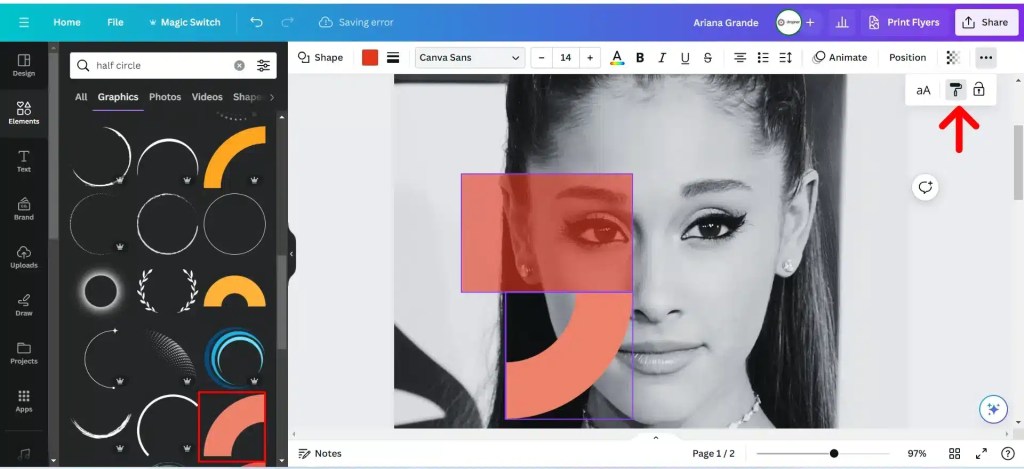1024x469 pixels.
Task: Toggle underline text formatting
Action: [x=686, y=58]
